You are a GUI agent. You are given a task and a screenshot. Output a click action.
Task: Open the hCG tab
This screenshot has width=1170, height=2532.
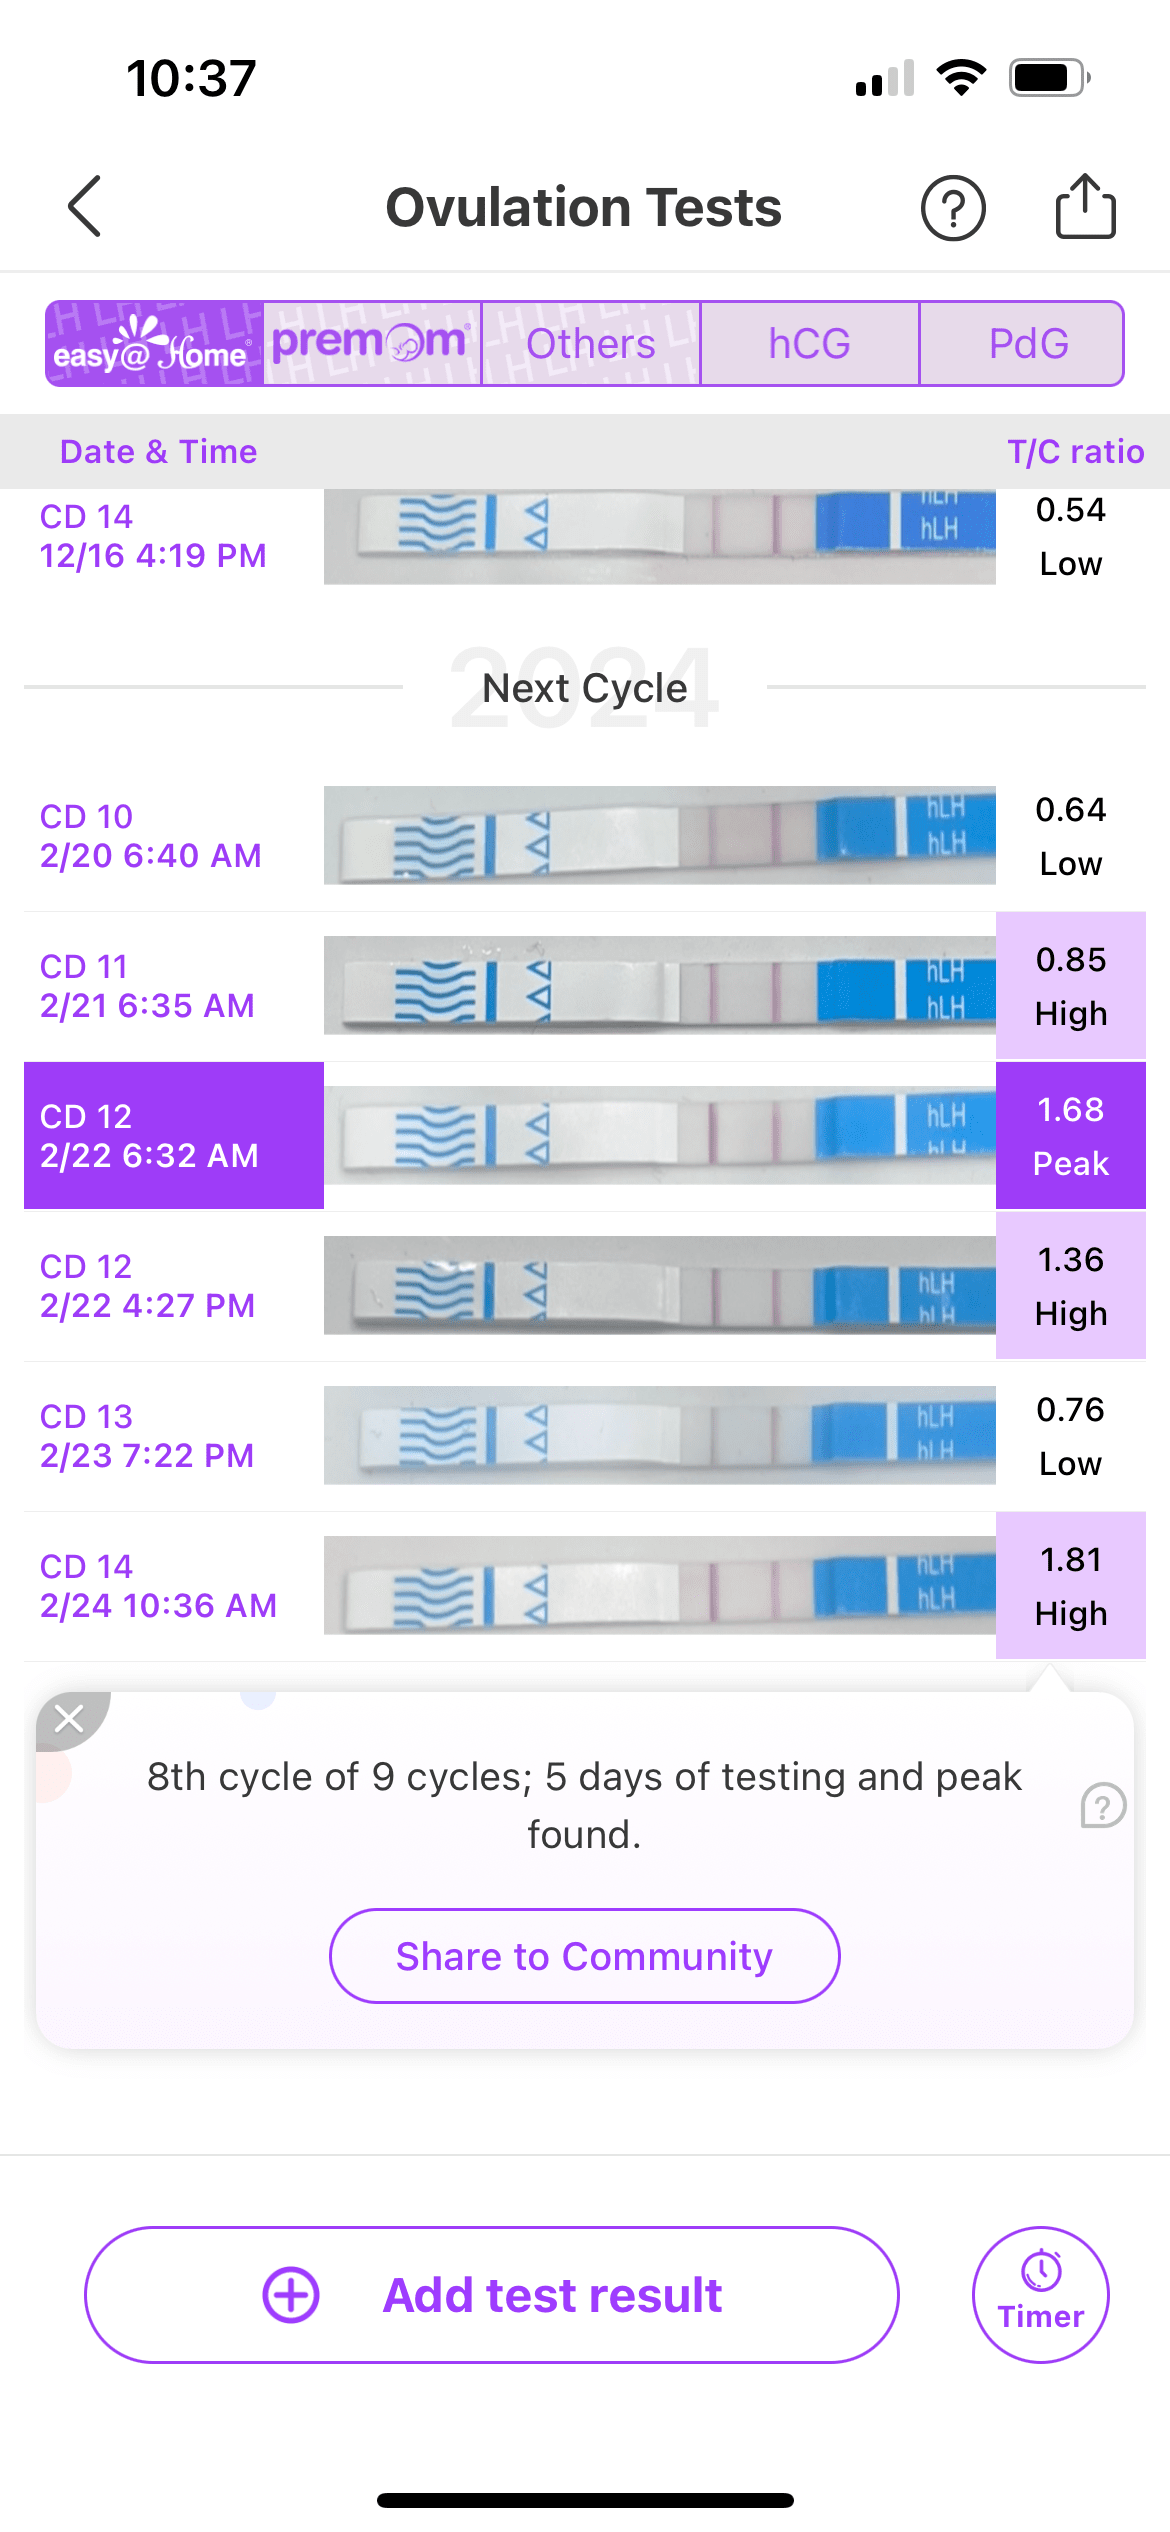[x=809, y=343]
